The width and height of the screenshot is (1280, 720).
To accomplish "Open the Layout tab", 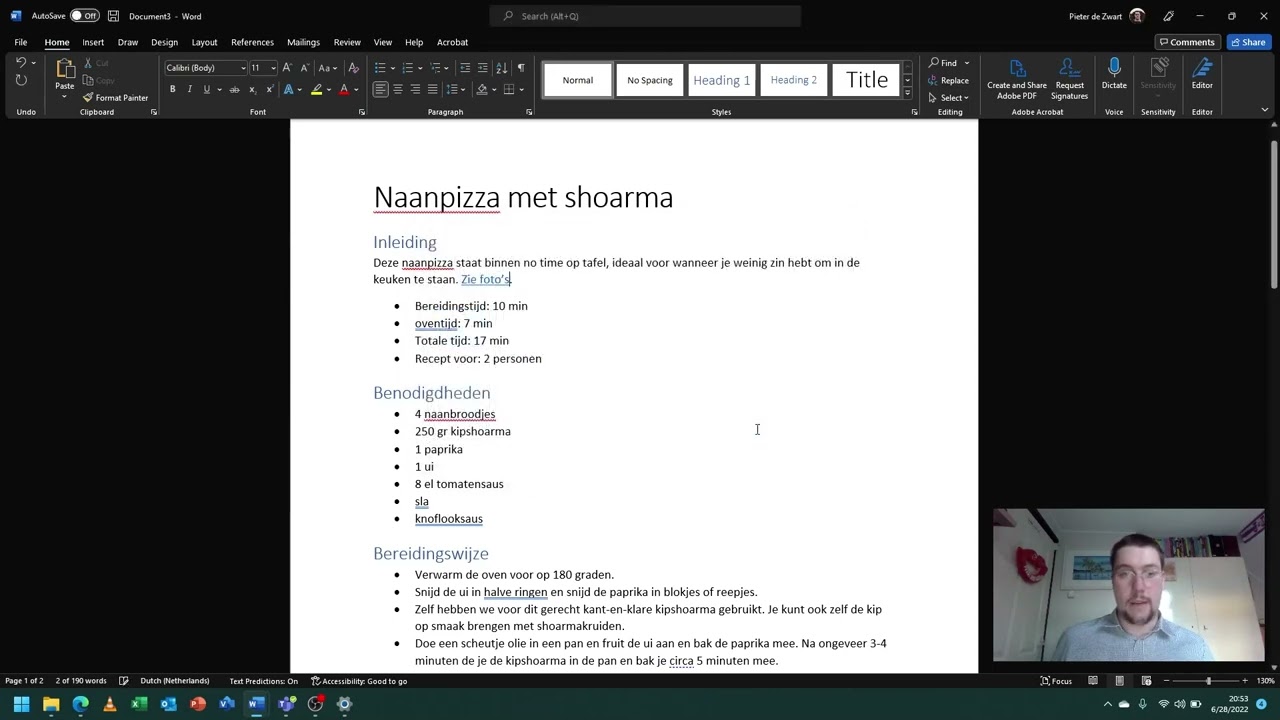I will point(204,42).
